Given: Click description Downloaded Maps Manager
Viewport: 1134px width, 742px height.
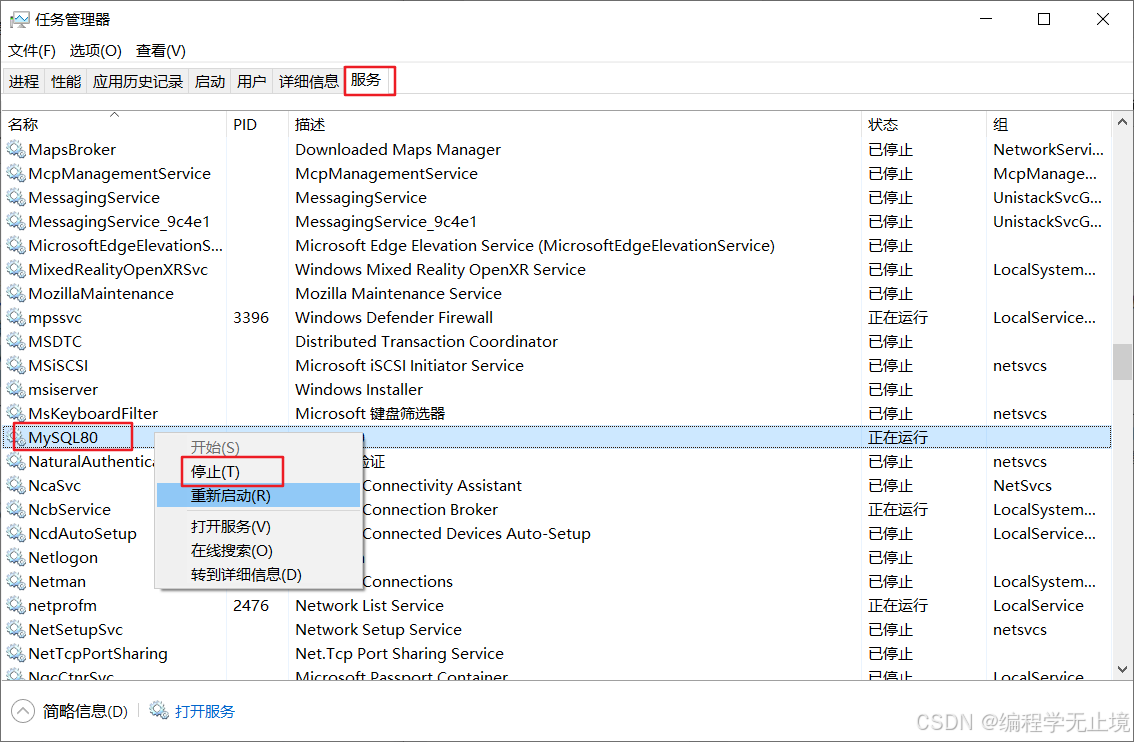Looking at the screenshot, I should 398,150.
